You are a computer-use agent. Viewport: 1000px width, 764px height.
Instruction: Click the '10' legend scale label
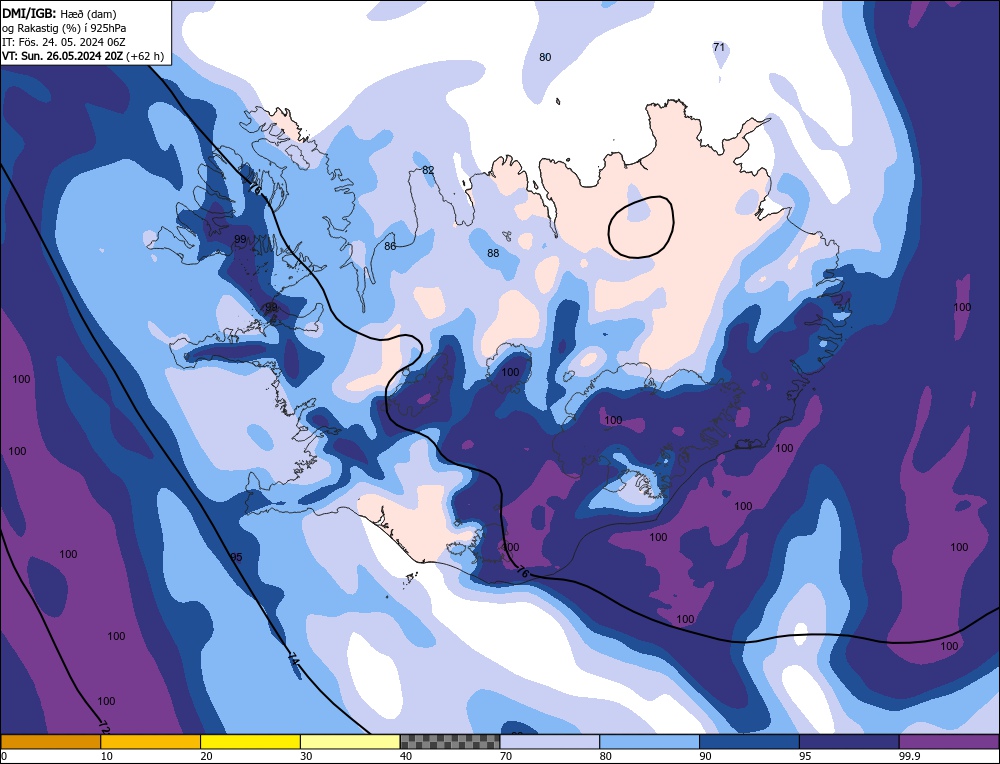[x=107, y=756]
